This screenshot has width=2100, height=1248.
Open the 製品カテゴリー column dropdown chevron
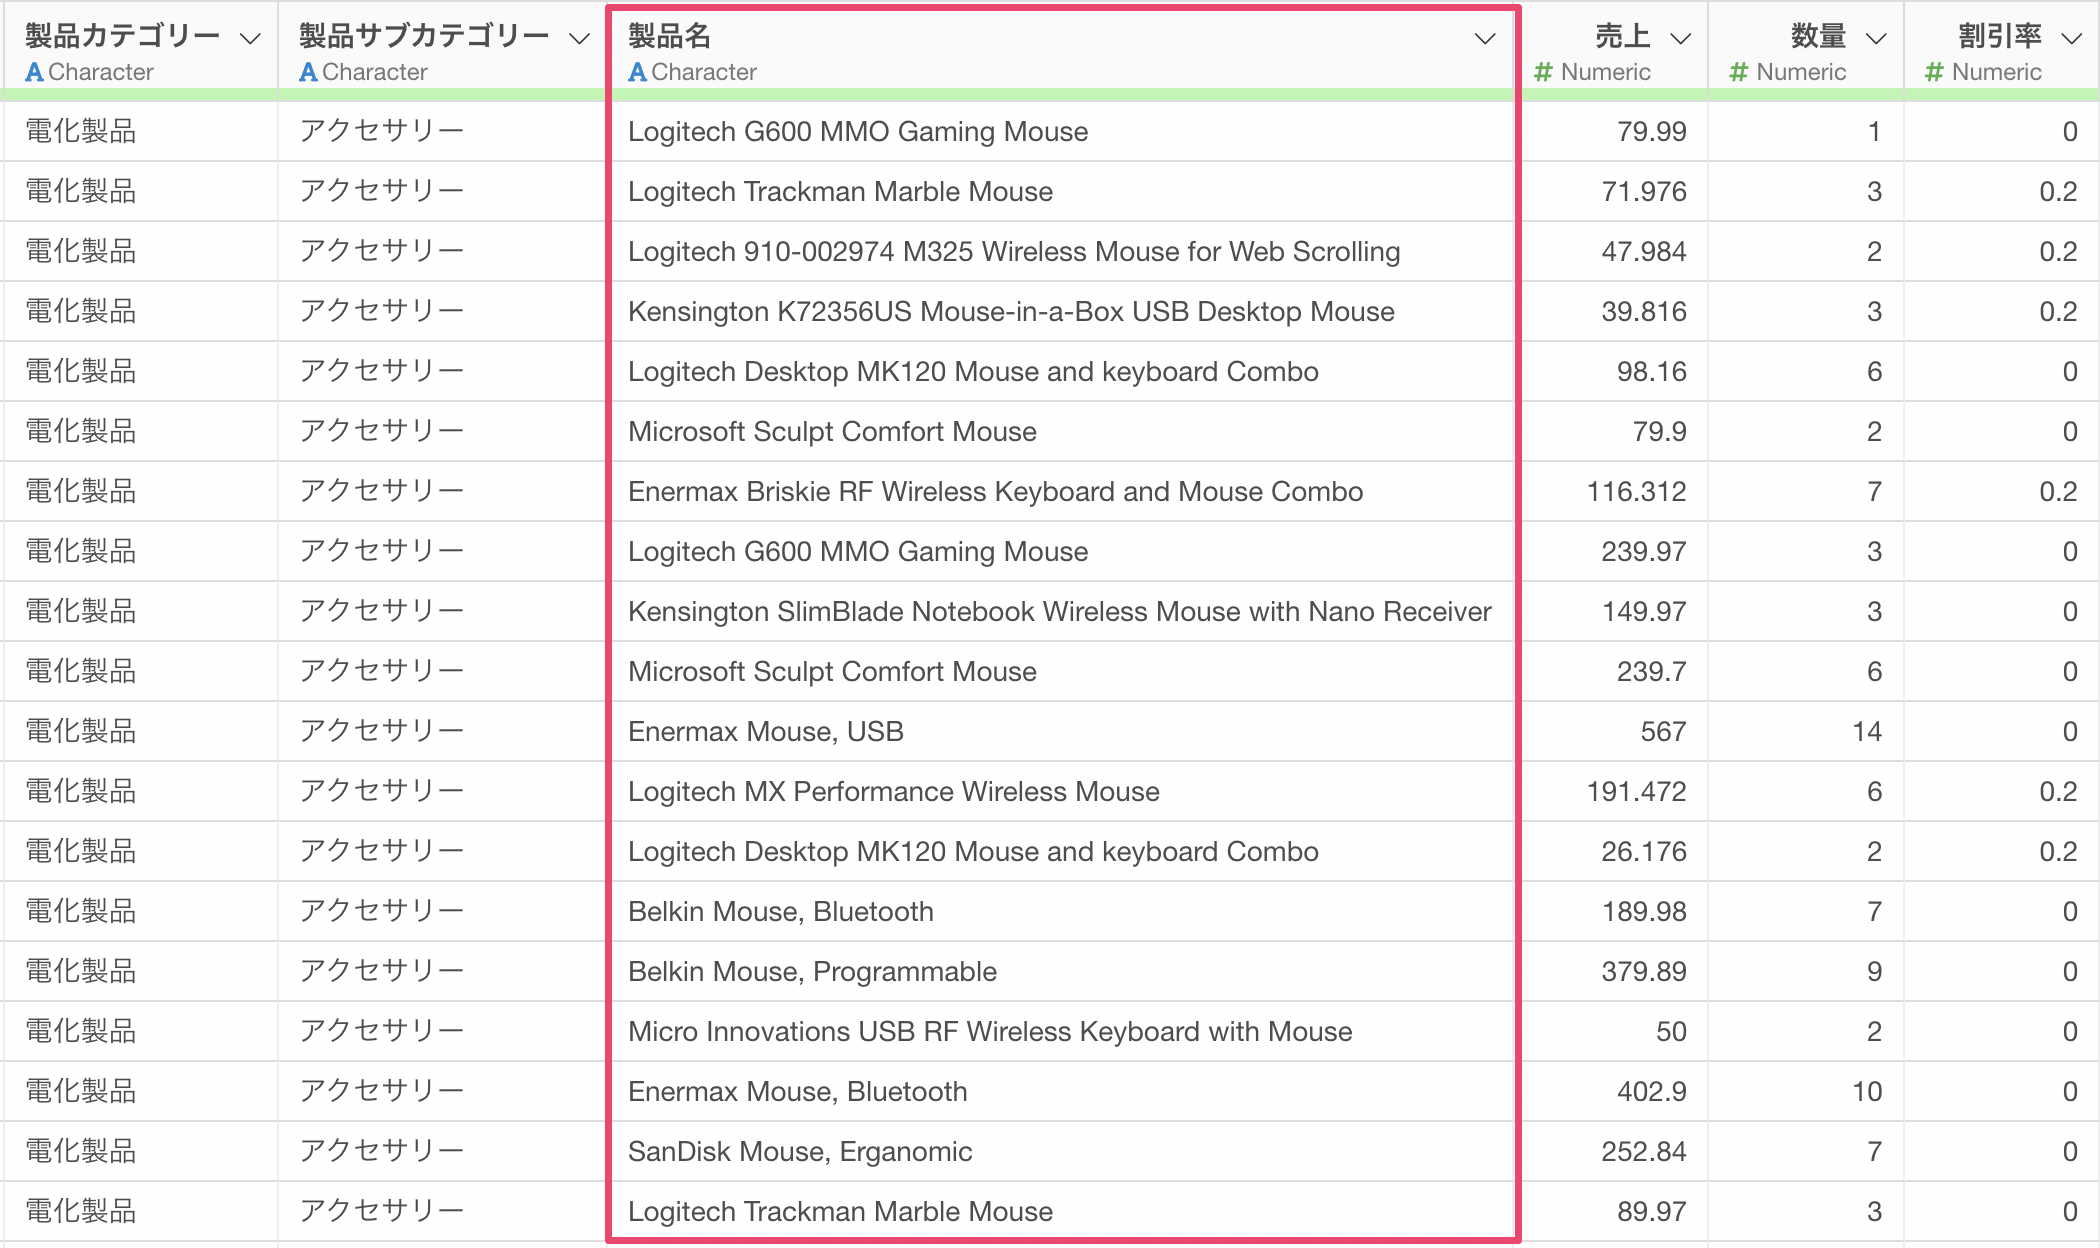[x=250, y=39]
